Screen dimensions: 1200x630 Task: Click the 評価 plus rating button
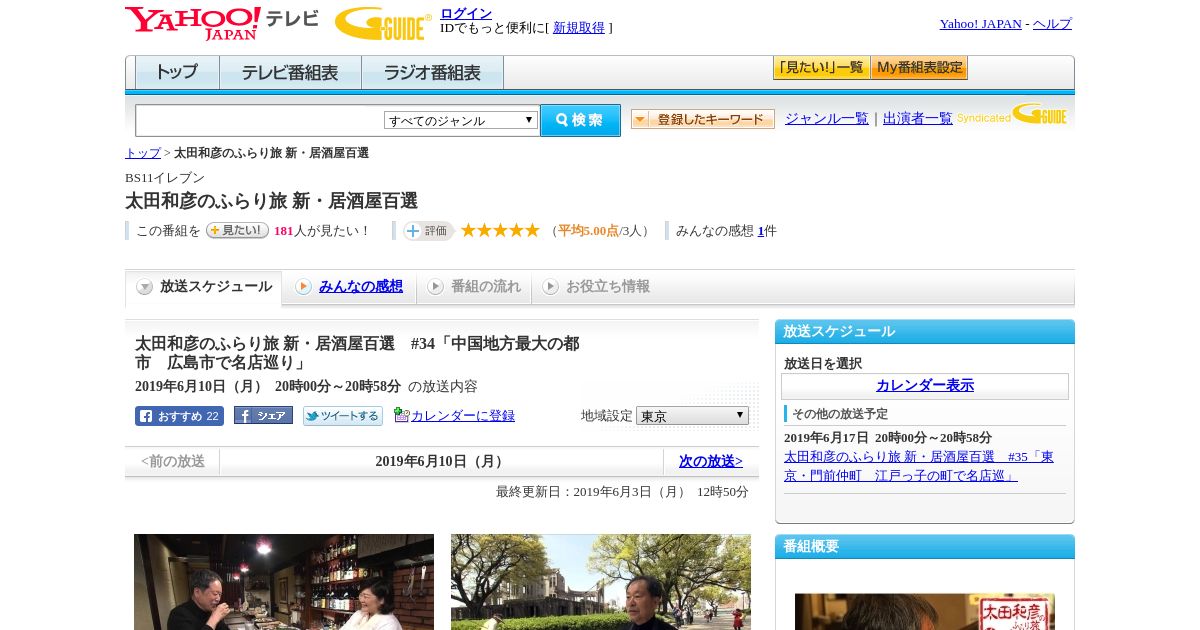coord(429,231)
